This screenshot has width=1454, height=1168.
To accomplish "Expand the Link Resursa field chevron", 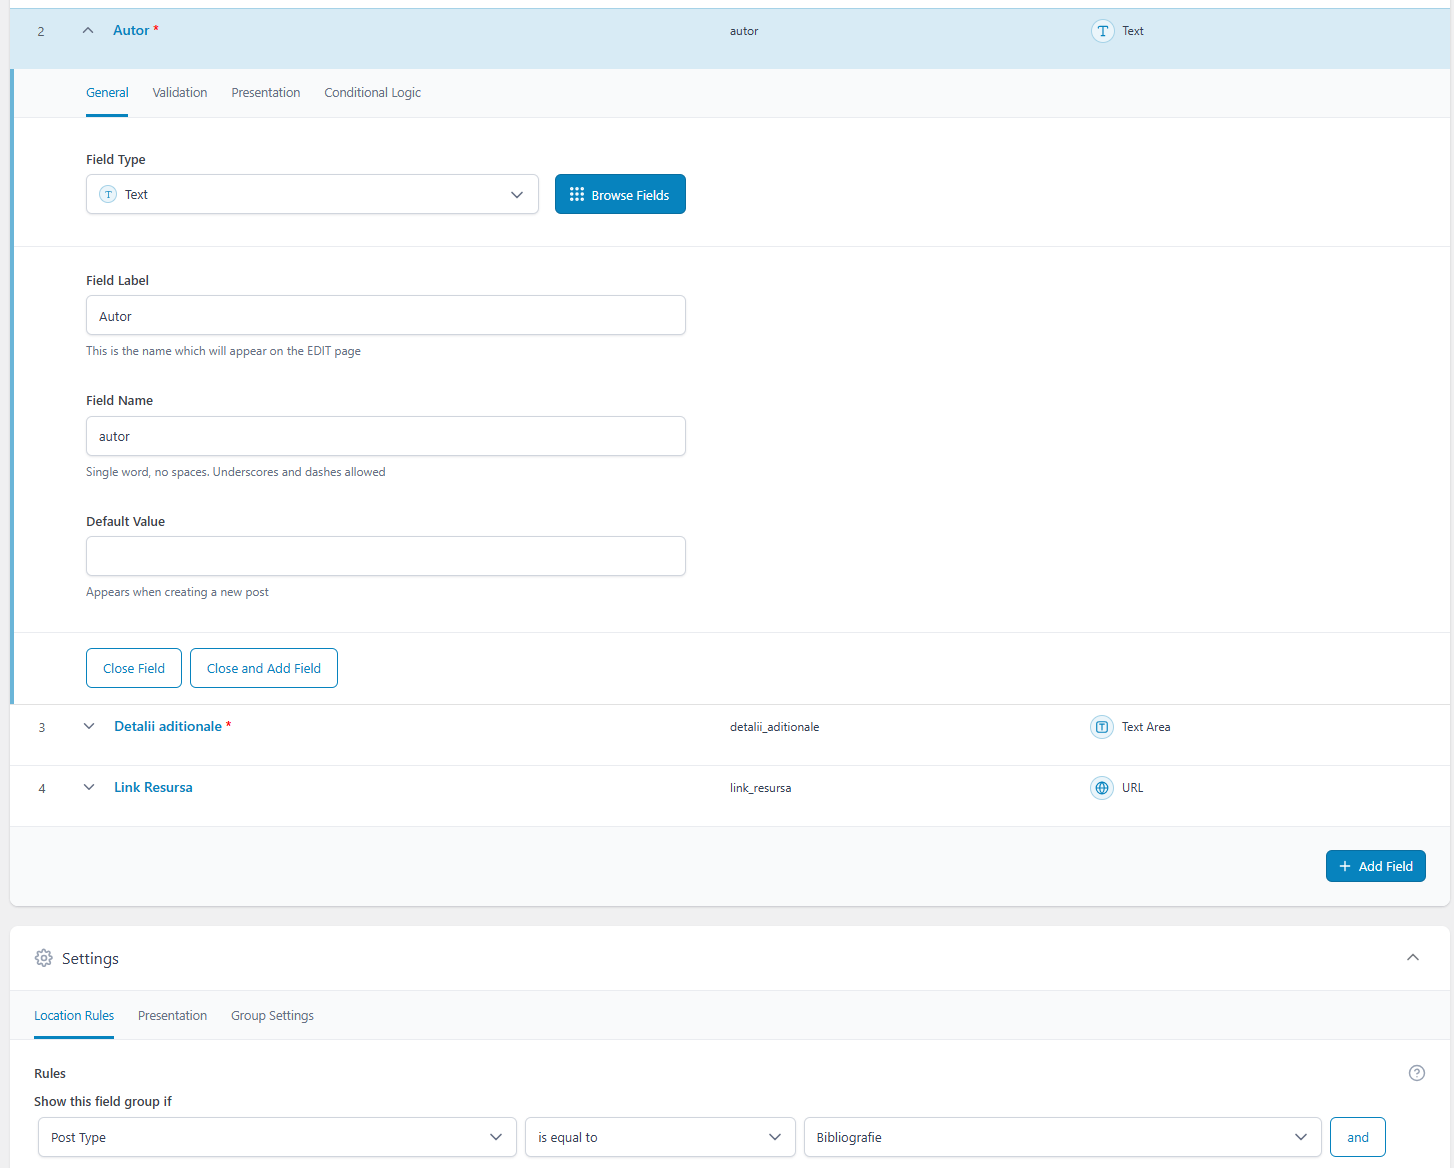I will (89, 788).
